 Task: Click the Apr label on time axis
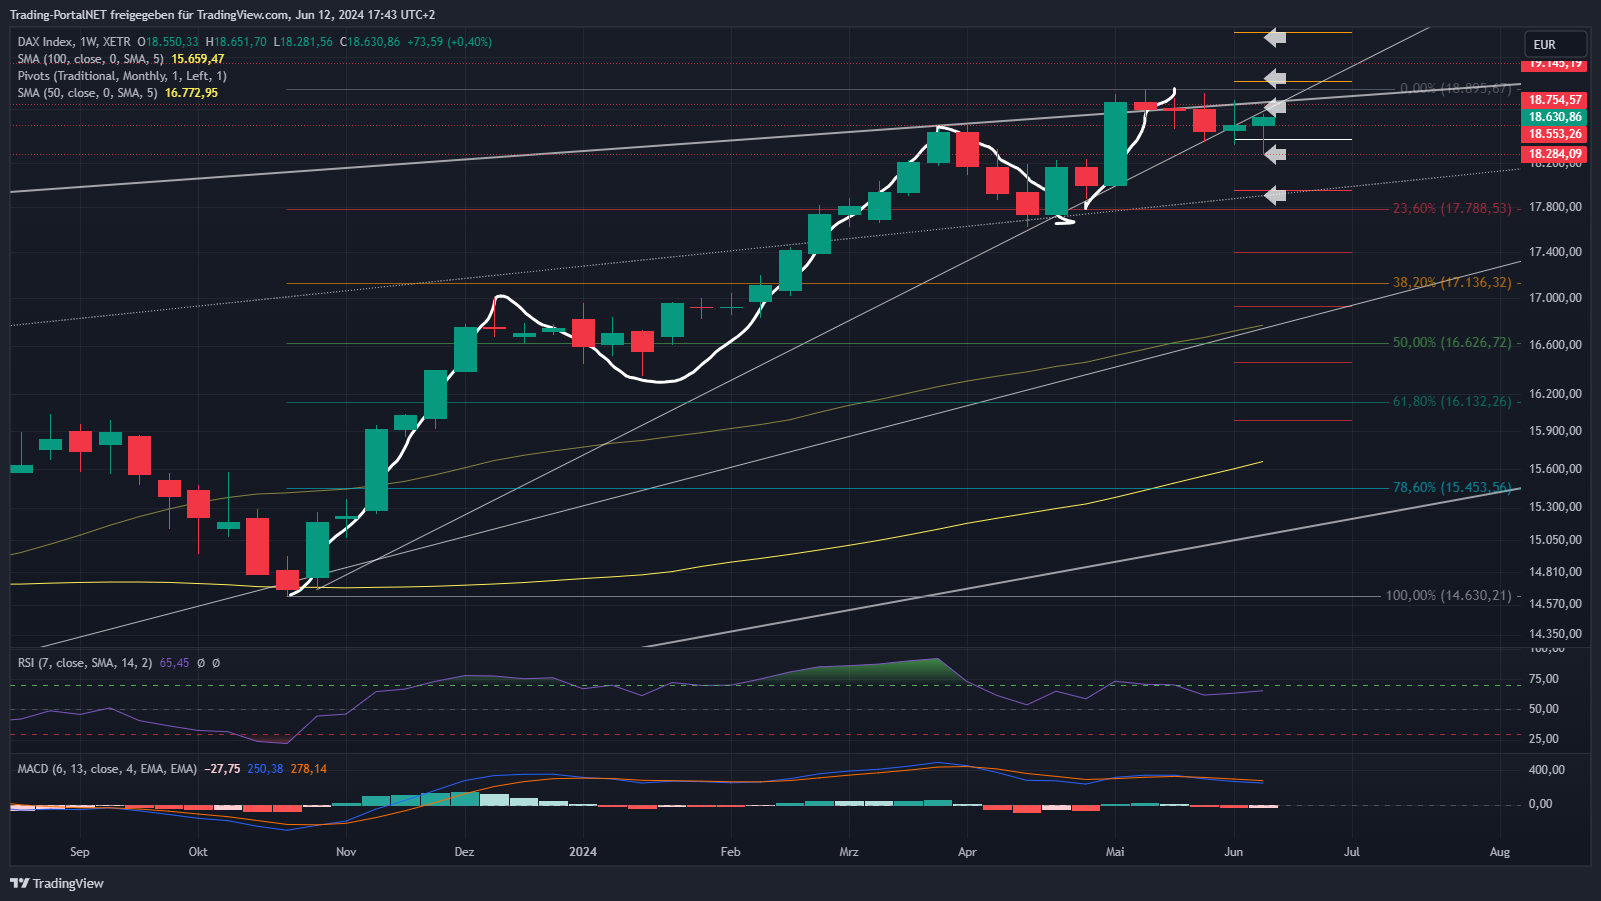point(967,852)
